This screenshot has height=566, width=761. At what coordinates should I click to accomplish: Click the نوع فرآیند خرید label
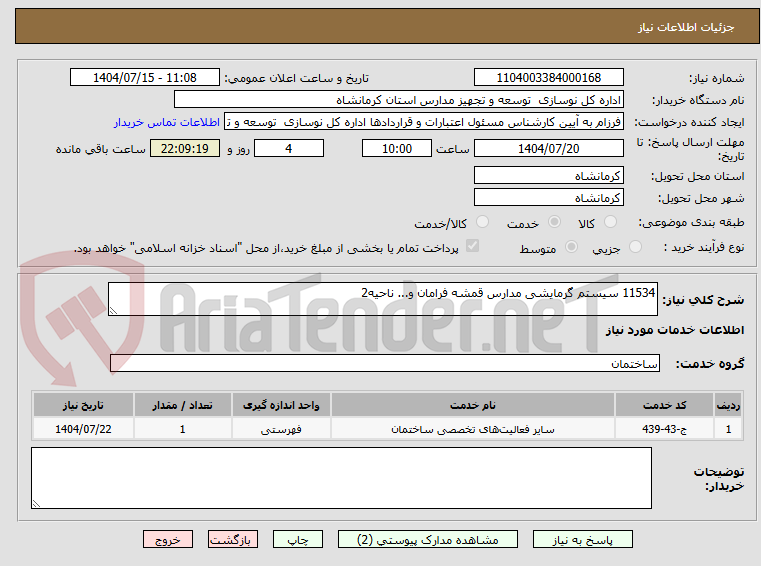(704, 248)
